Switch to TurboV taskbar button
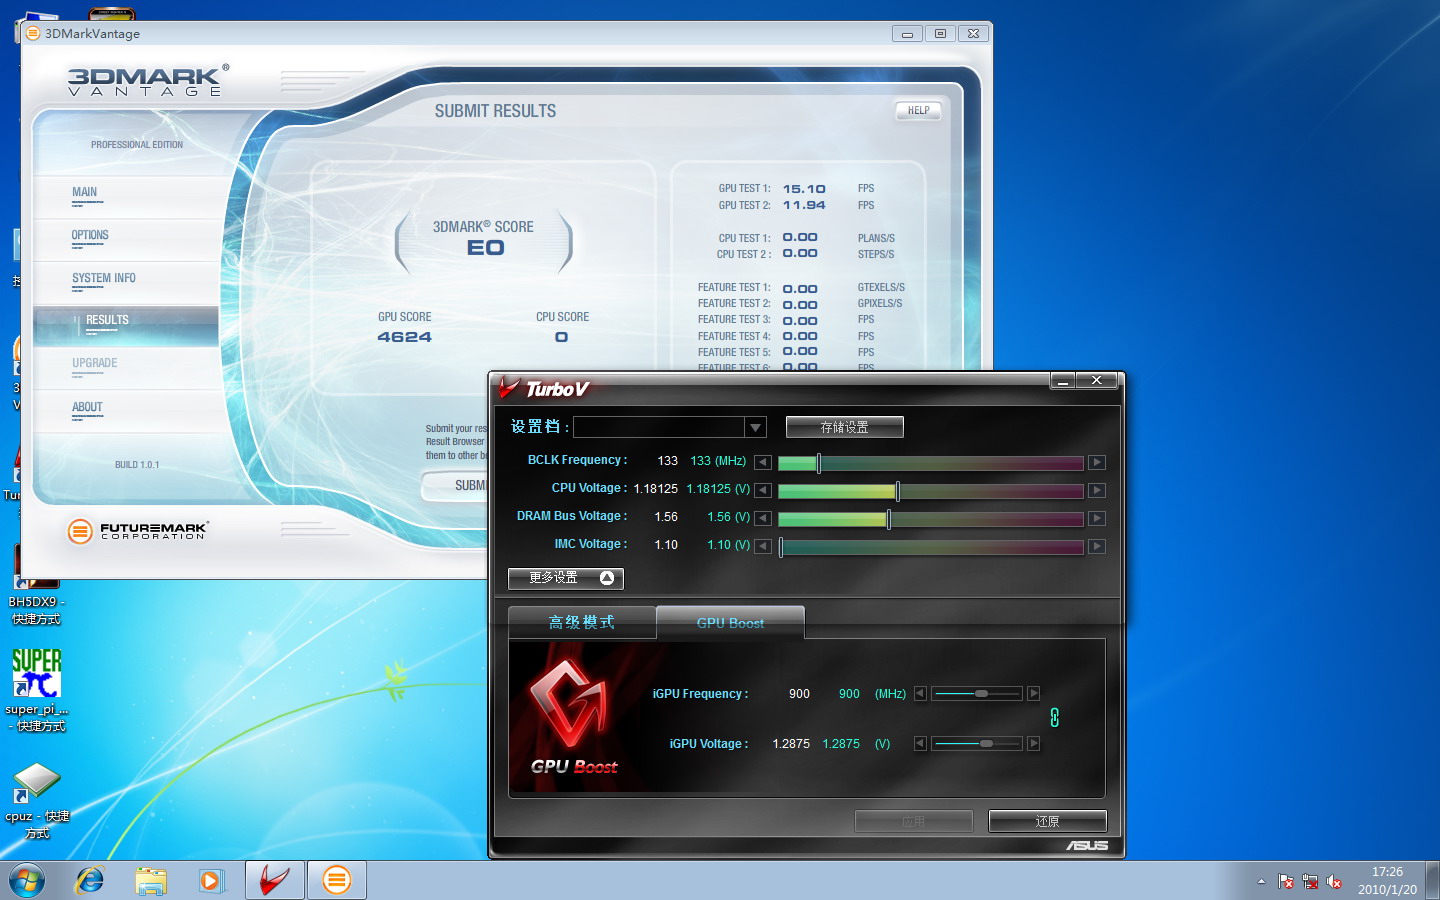Viewport: 1440px width, 900px height. (x=275, y=881)
